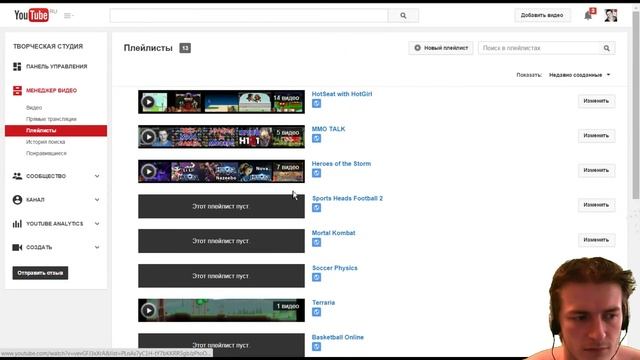
Task: Click the Video Manager icon in sidebar
Action: pyautogui.click(x=17, y=91)
